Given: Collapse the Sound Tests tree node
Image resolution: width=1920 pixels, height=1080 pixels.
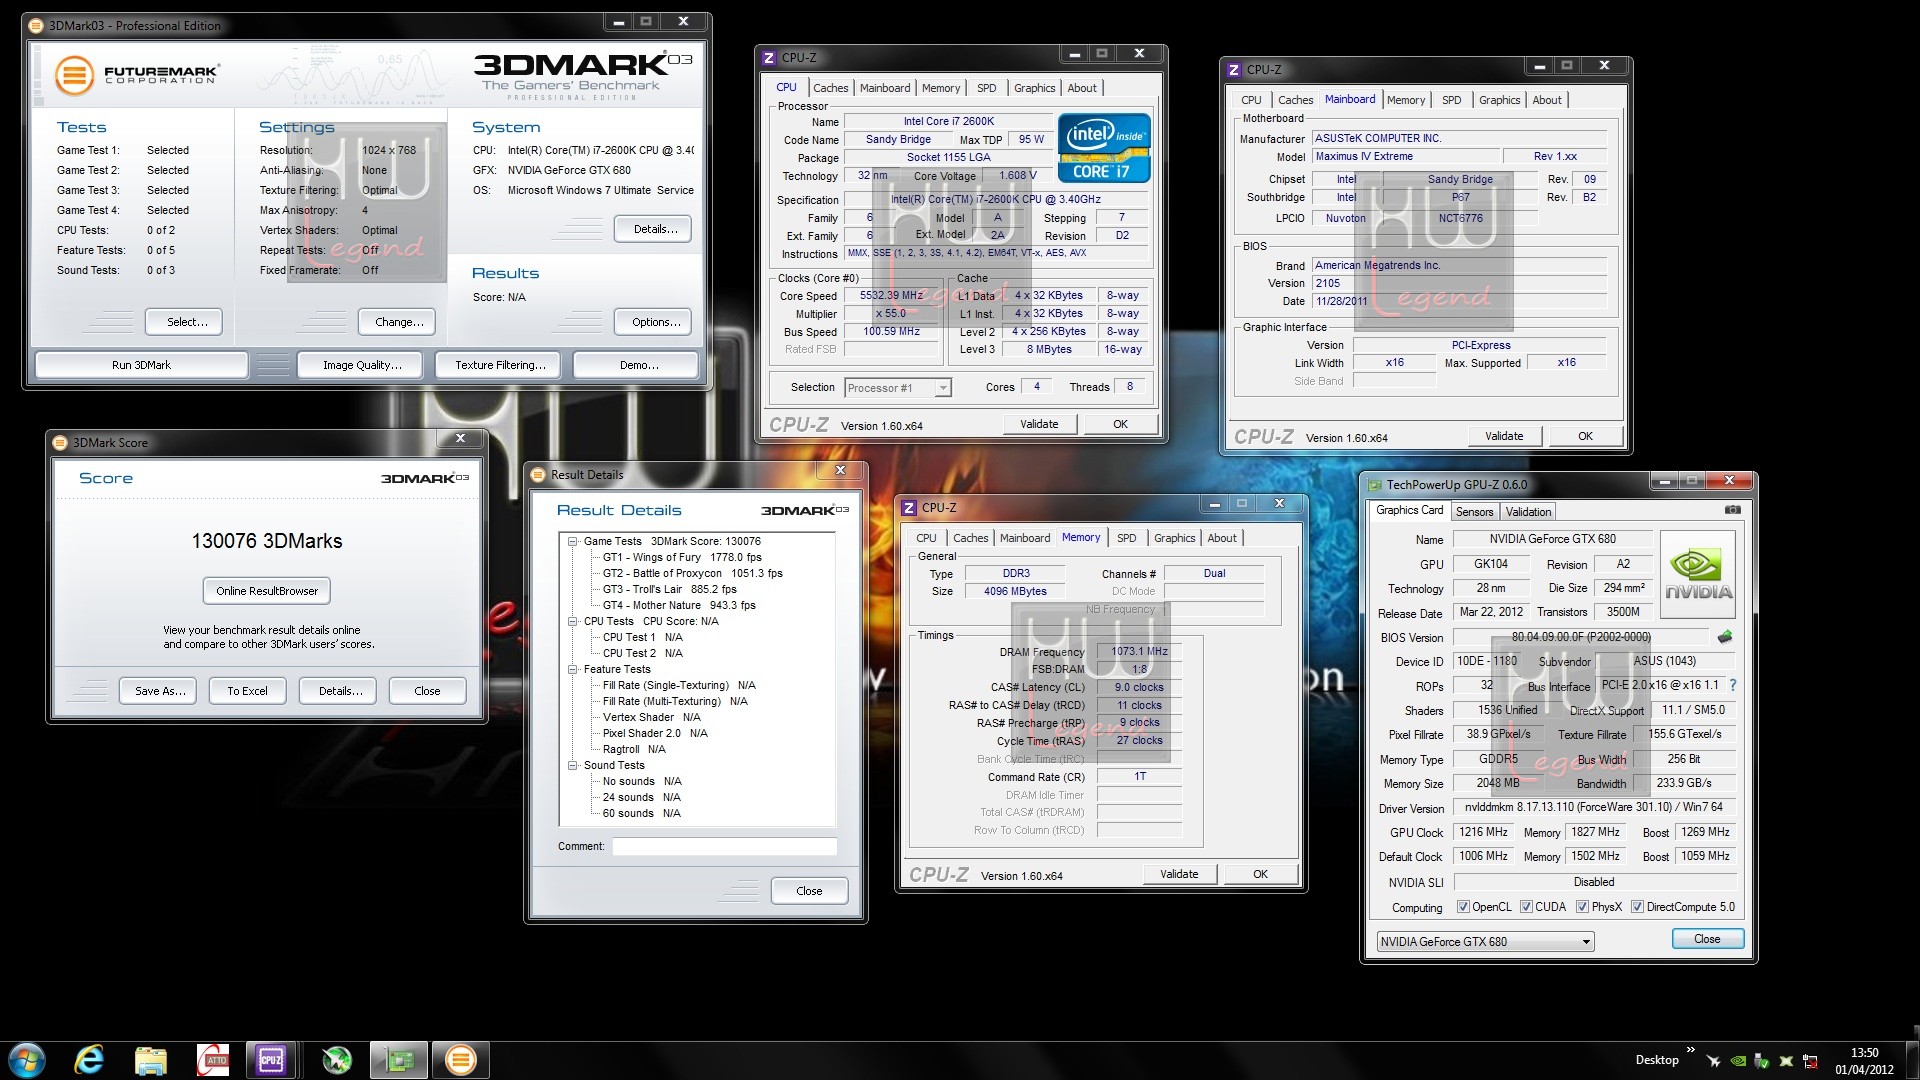Looking at the screenshot, I should click(573, 765).
